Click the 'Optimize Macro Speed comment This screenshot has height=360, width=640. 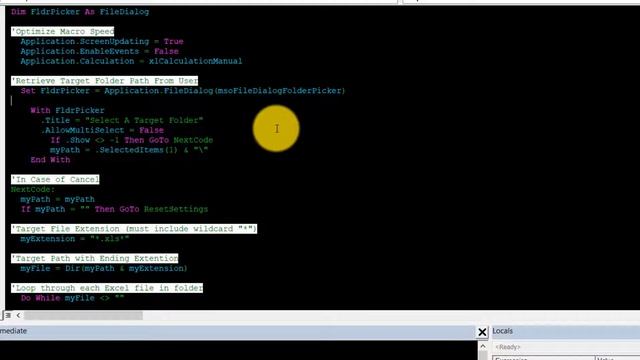[x=62, y=31]
